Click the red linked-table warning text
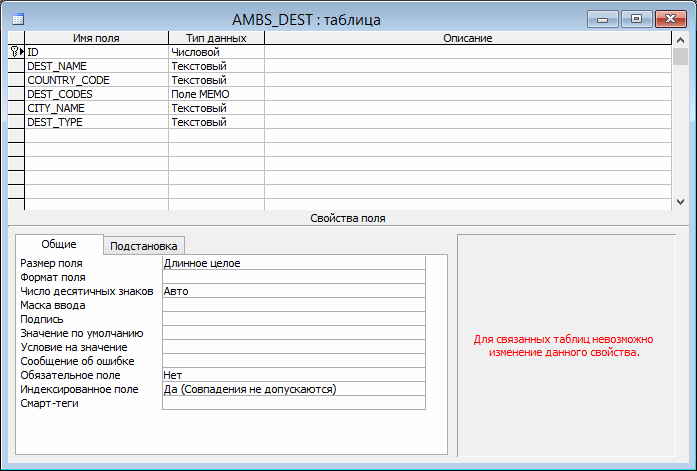The height and width of the screenshot is (471, 697). [x=563, y=346]
